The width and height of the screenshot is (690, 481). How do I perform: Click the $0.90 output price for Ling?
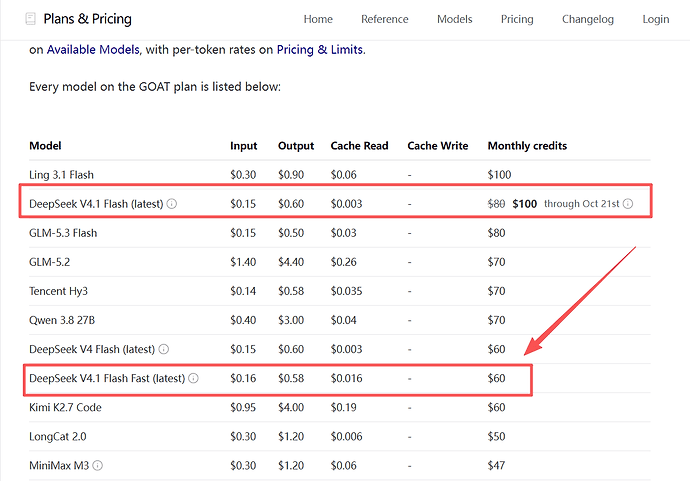pyautogui.click(x=291, y=175)
